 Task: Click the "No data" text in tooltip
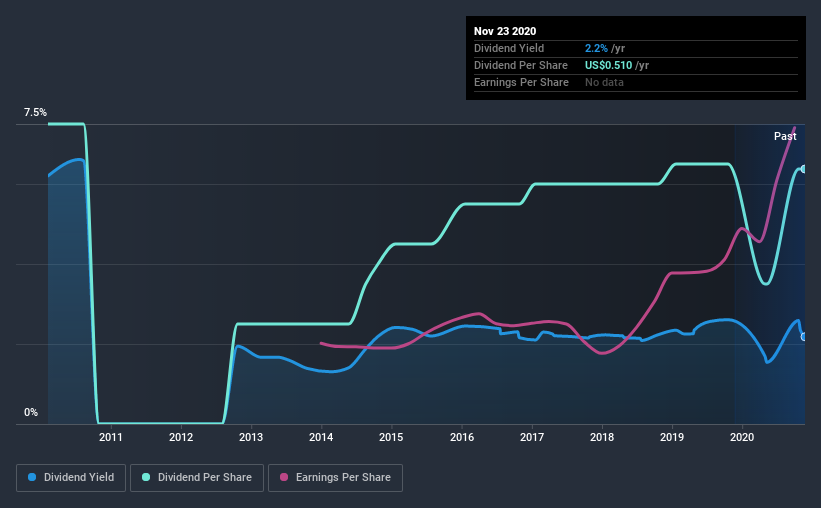coord(604,82)
